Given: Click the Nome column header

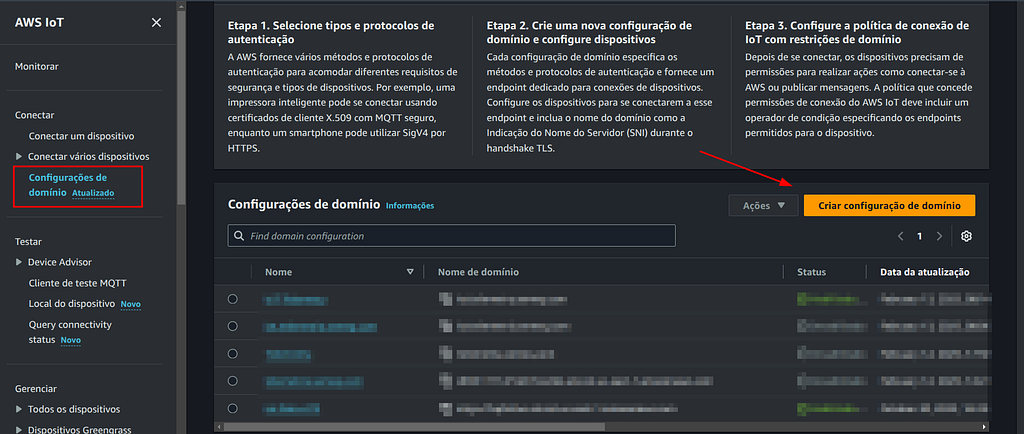Looking at the screenshot, I should [x=278, y=272].
